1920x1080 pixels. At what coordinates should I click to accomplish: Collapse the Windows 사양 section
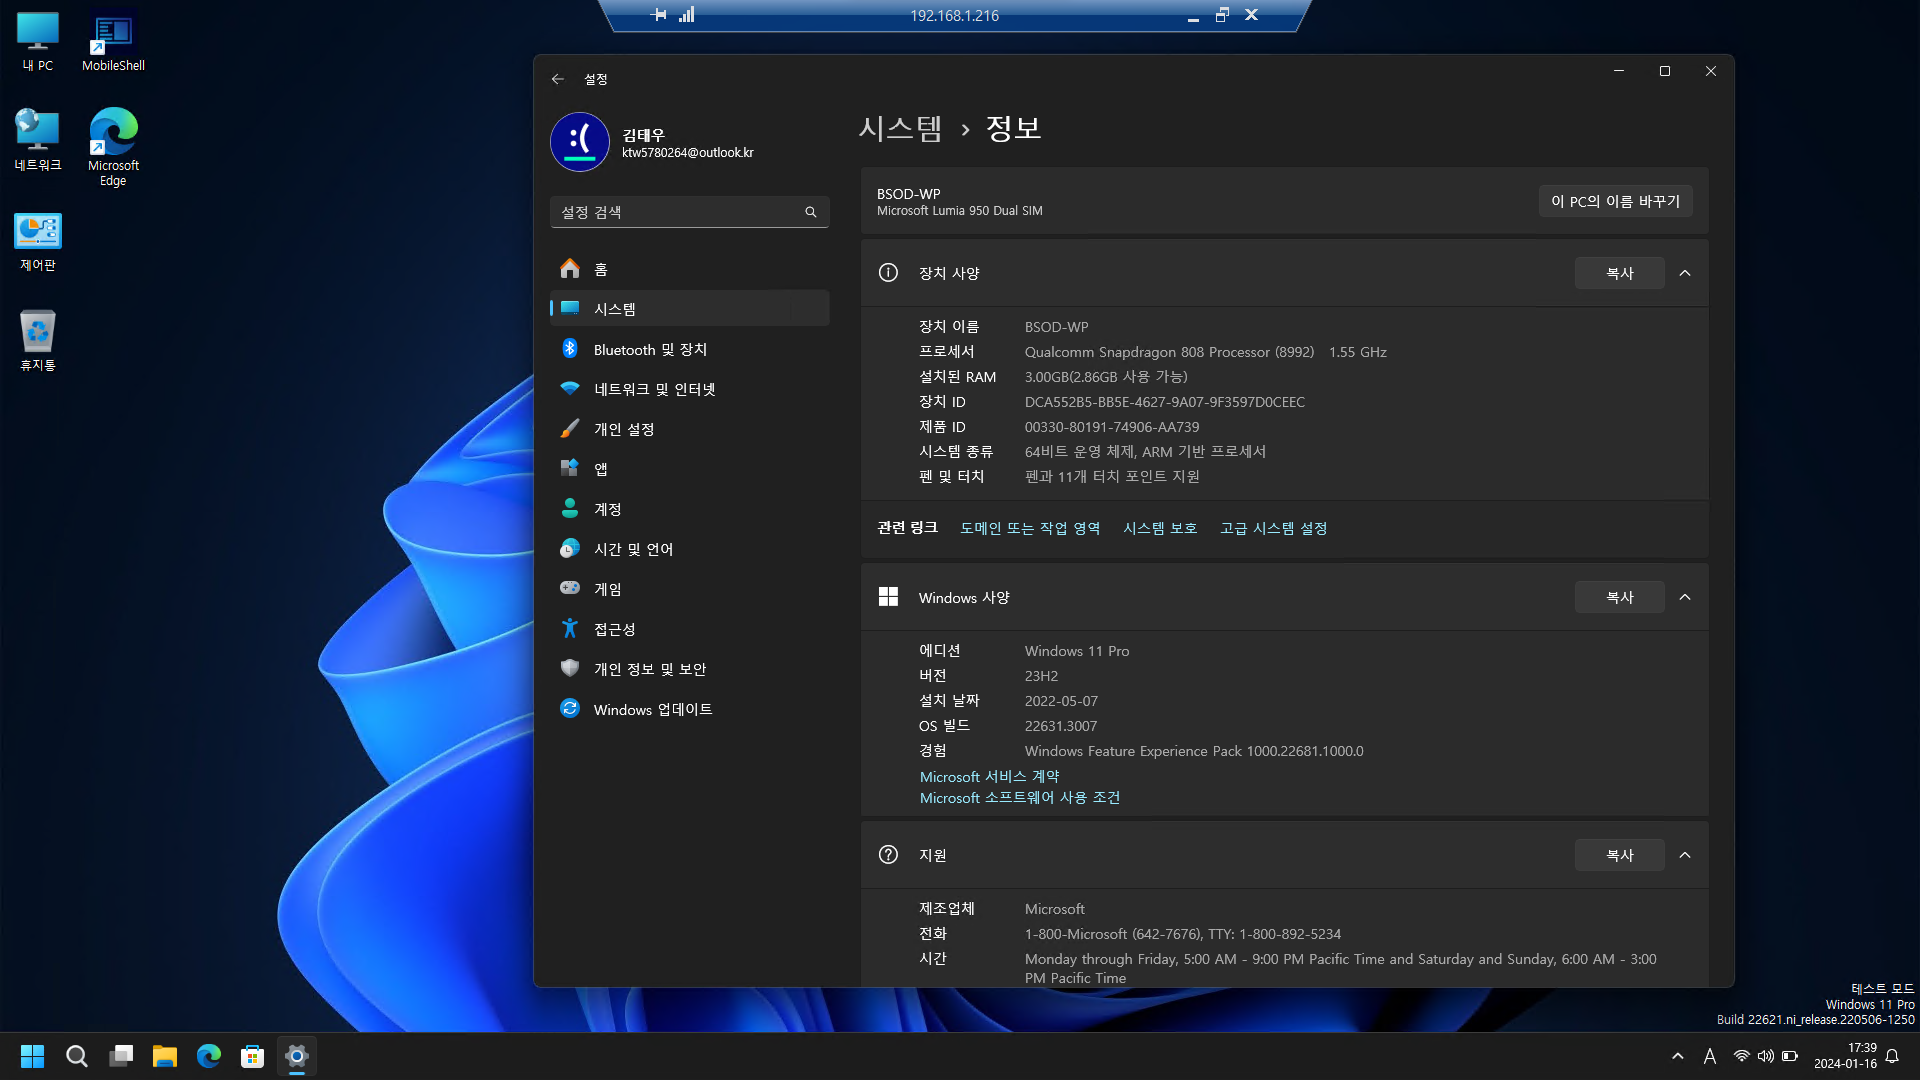pyautogui.click(x=1685, y=597)
